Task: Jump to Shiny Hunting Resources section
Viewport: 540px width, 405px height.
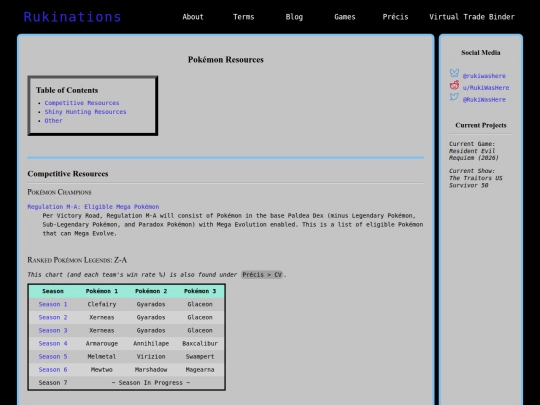Action: click(85, 112)
